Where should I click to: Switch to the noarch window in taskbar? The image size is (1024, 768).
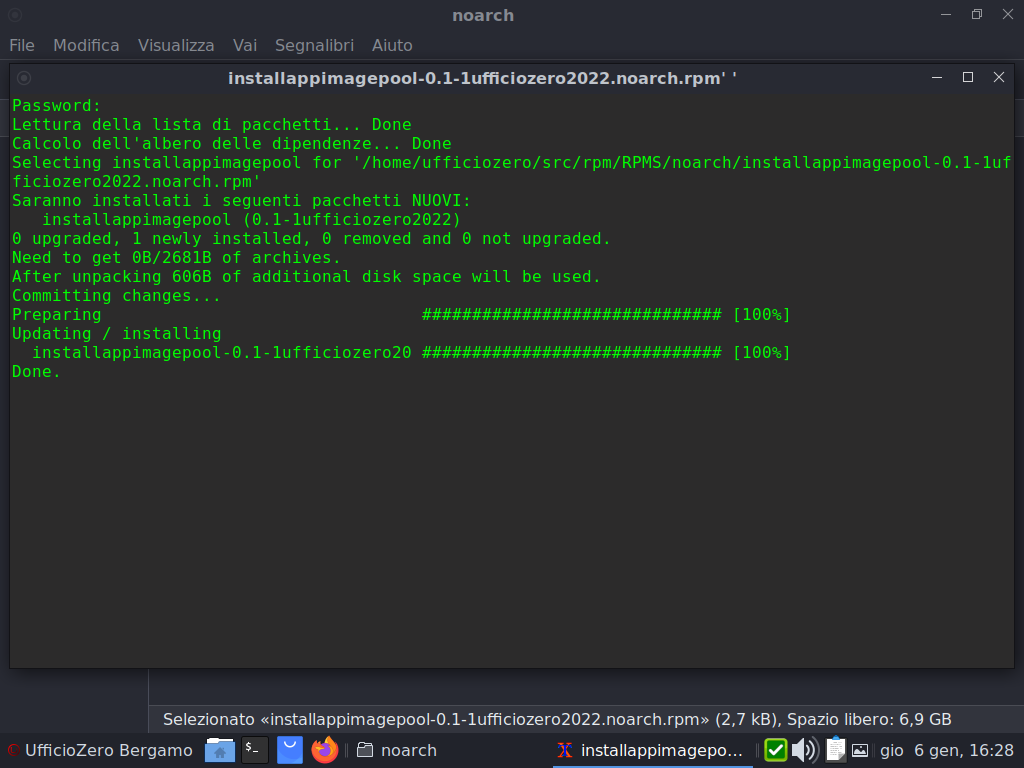[398, 750]
